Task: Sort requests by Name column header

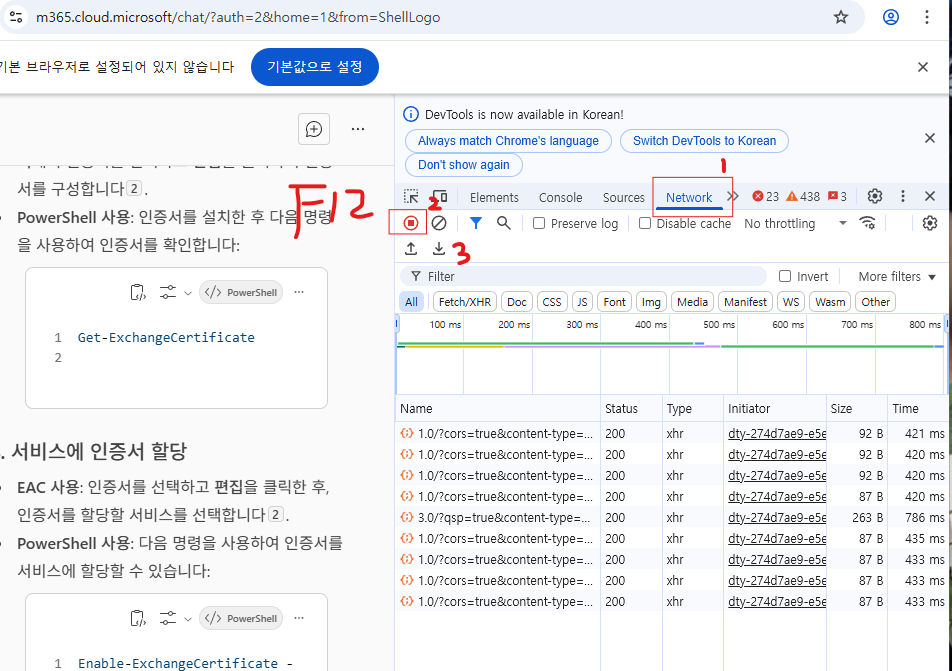Action: click(x=498, y=409)
